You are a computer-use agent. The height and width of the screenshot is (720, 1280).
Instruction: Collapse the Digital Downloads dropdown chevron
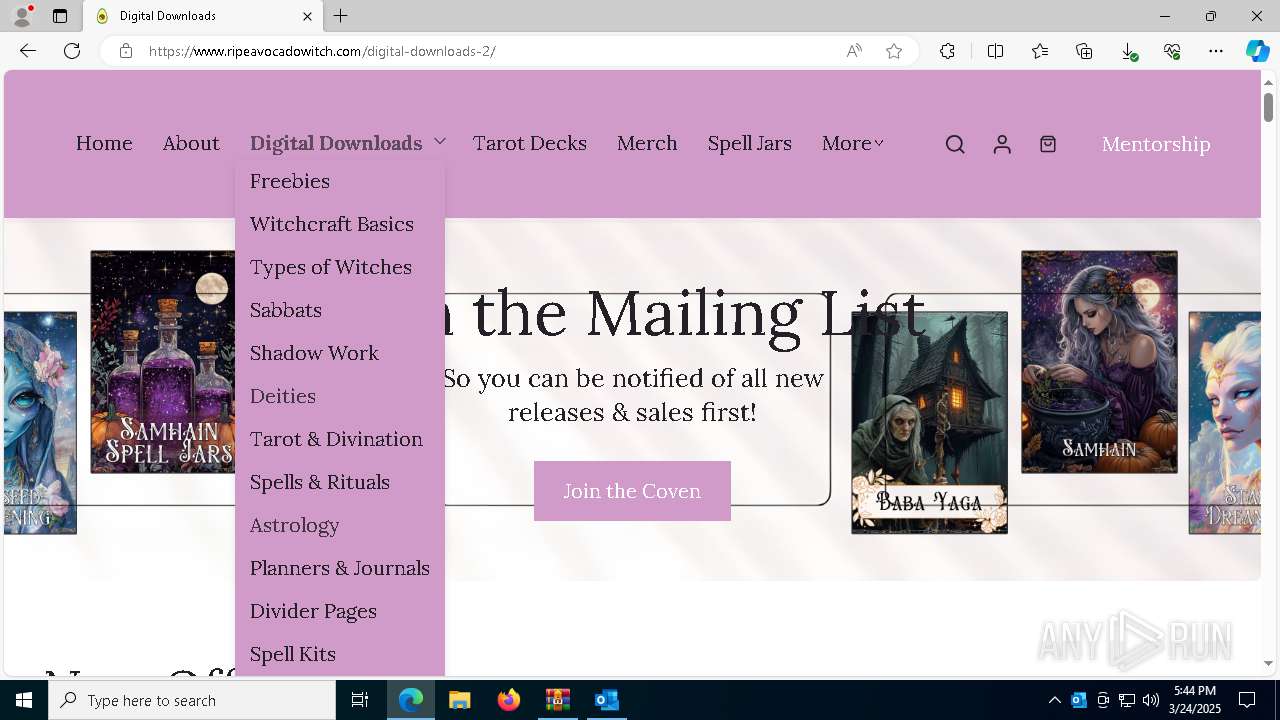440,142
